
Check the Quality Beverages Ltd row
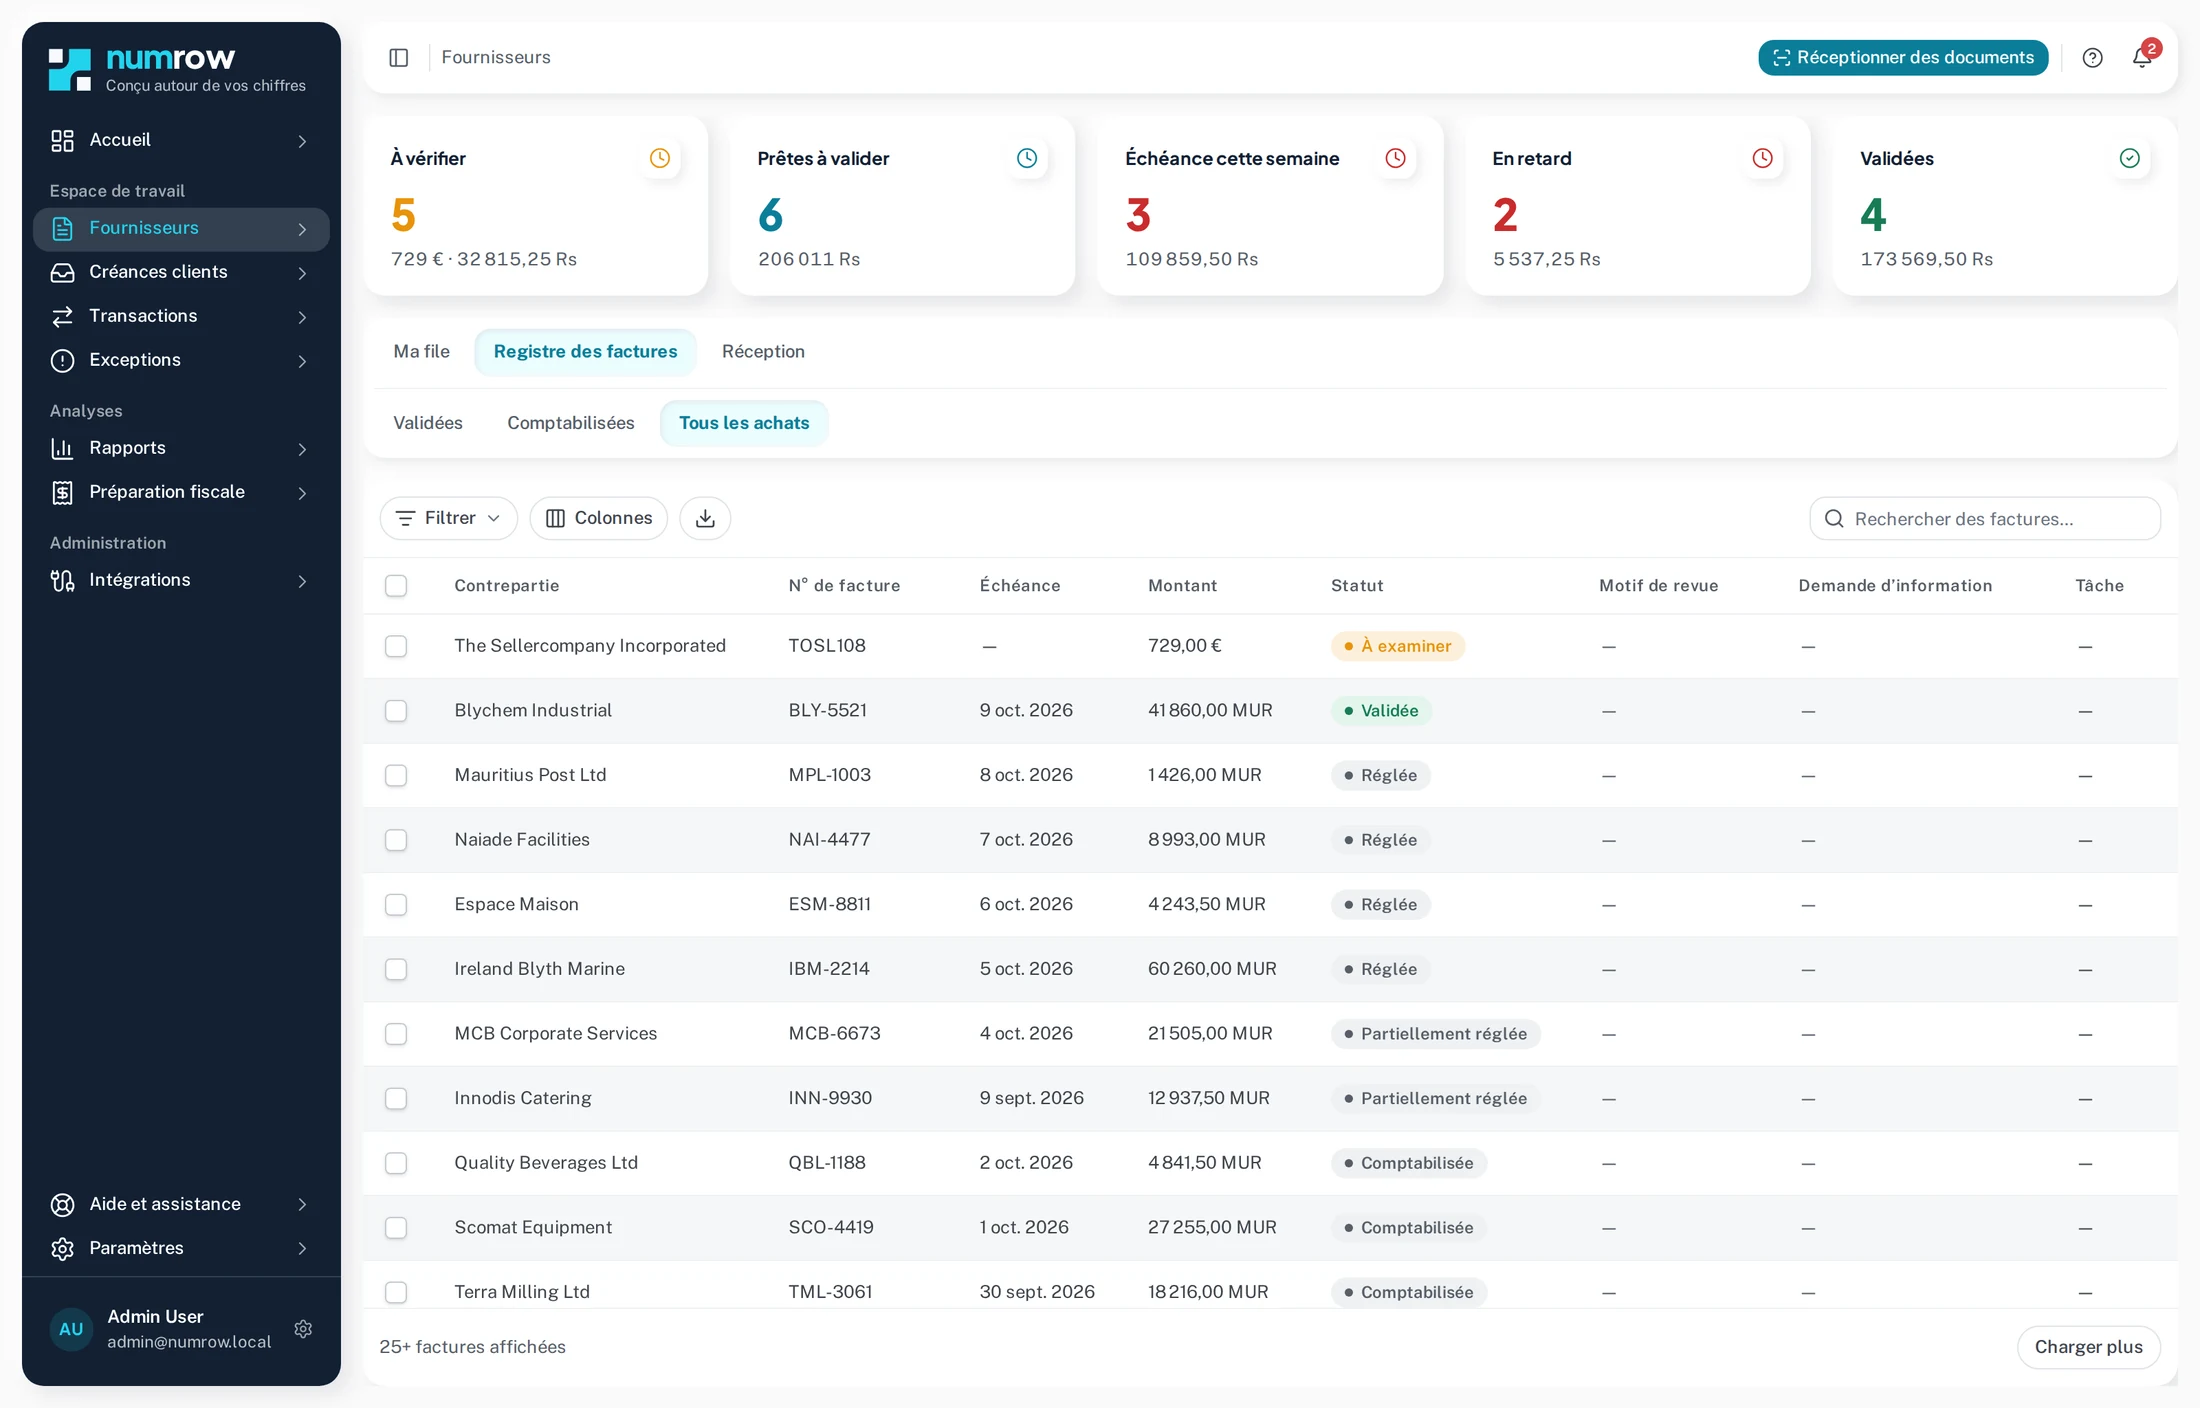pos(396,1163)
